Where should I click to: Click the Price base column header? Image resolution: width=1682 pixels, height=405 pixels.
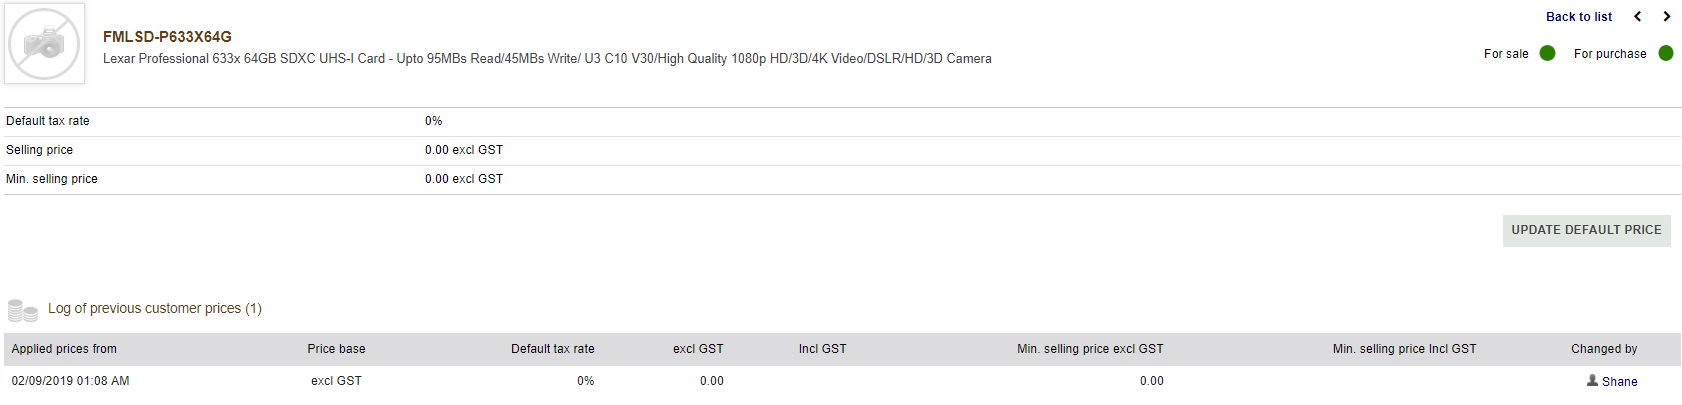pyautogui.click(x=336, y=349)
